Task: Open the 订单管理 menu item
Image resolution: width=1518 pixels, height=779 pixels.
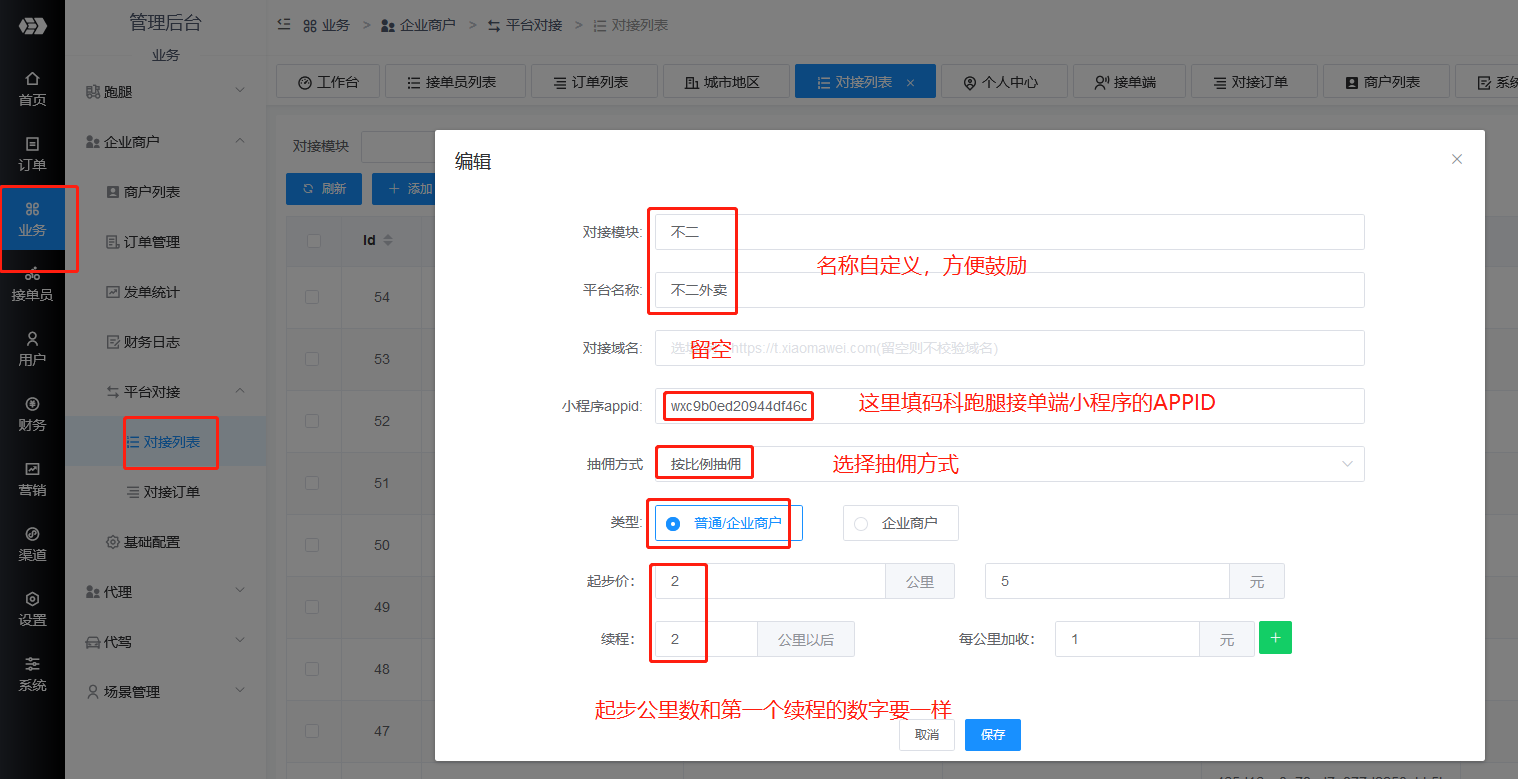Action: [x=166, y=242]
